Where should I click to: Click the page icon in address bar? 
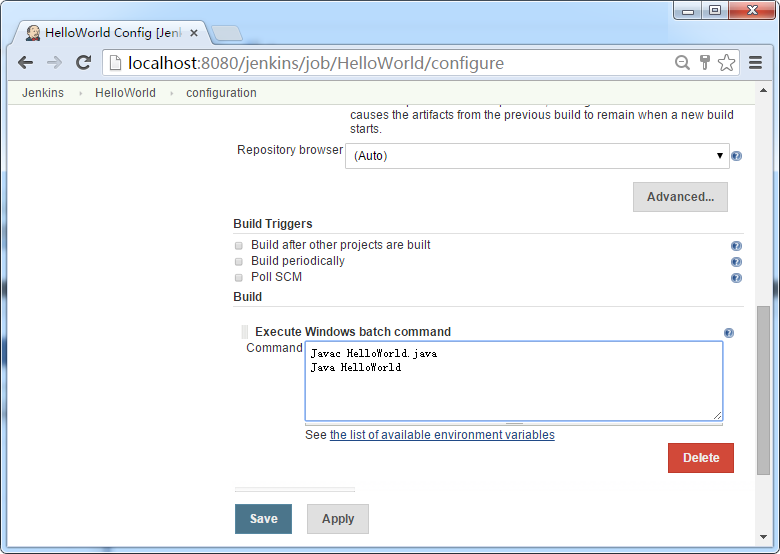tap(115, 63)
